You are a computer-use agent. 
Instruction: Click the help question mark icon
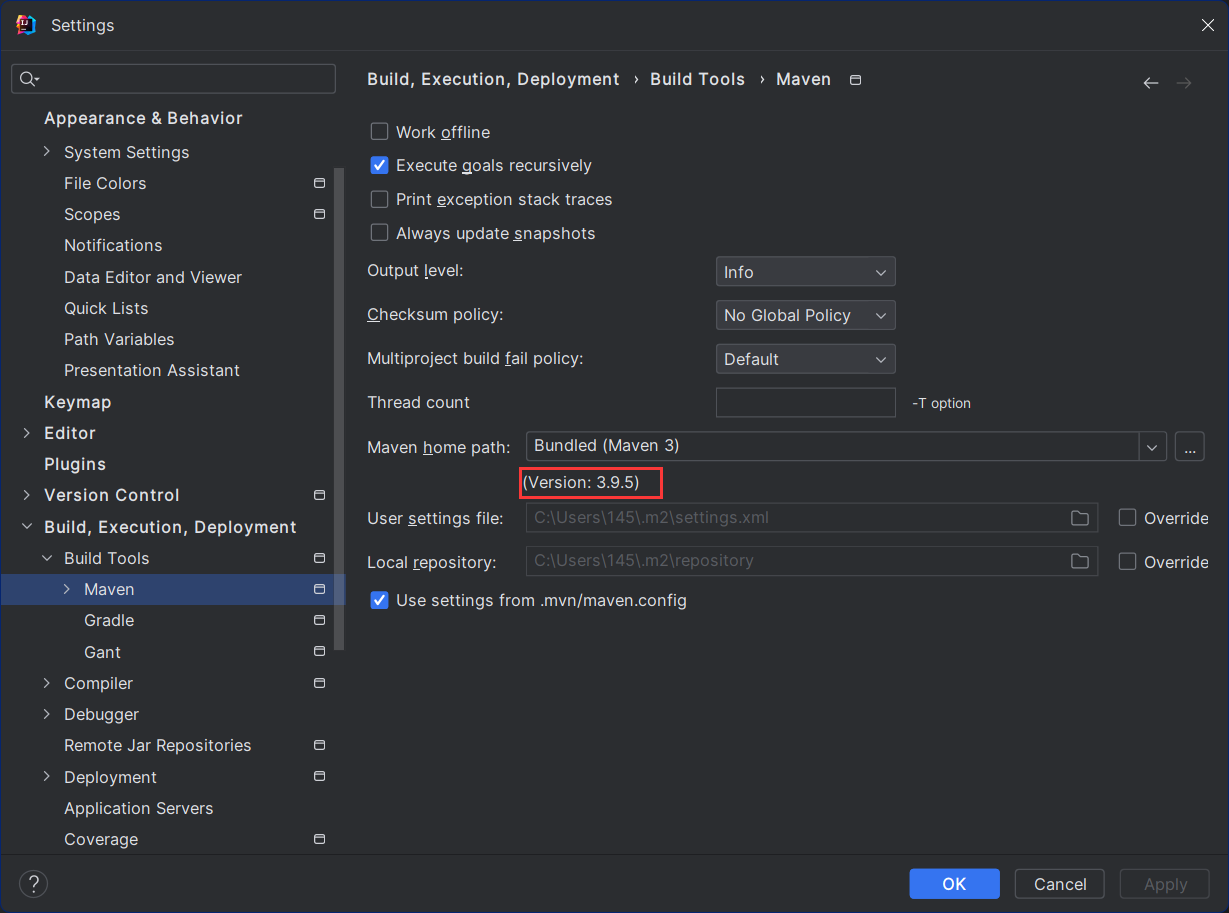click(33, 884)
